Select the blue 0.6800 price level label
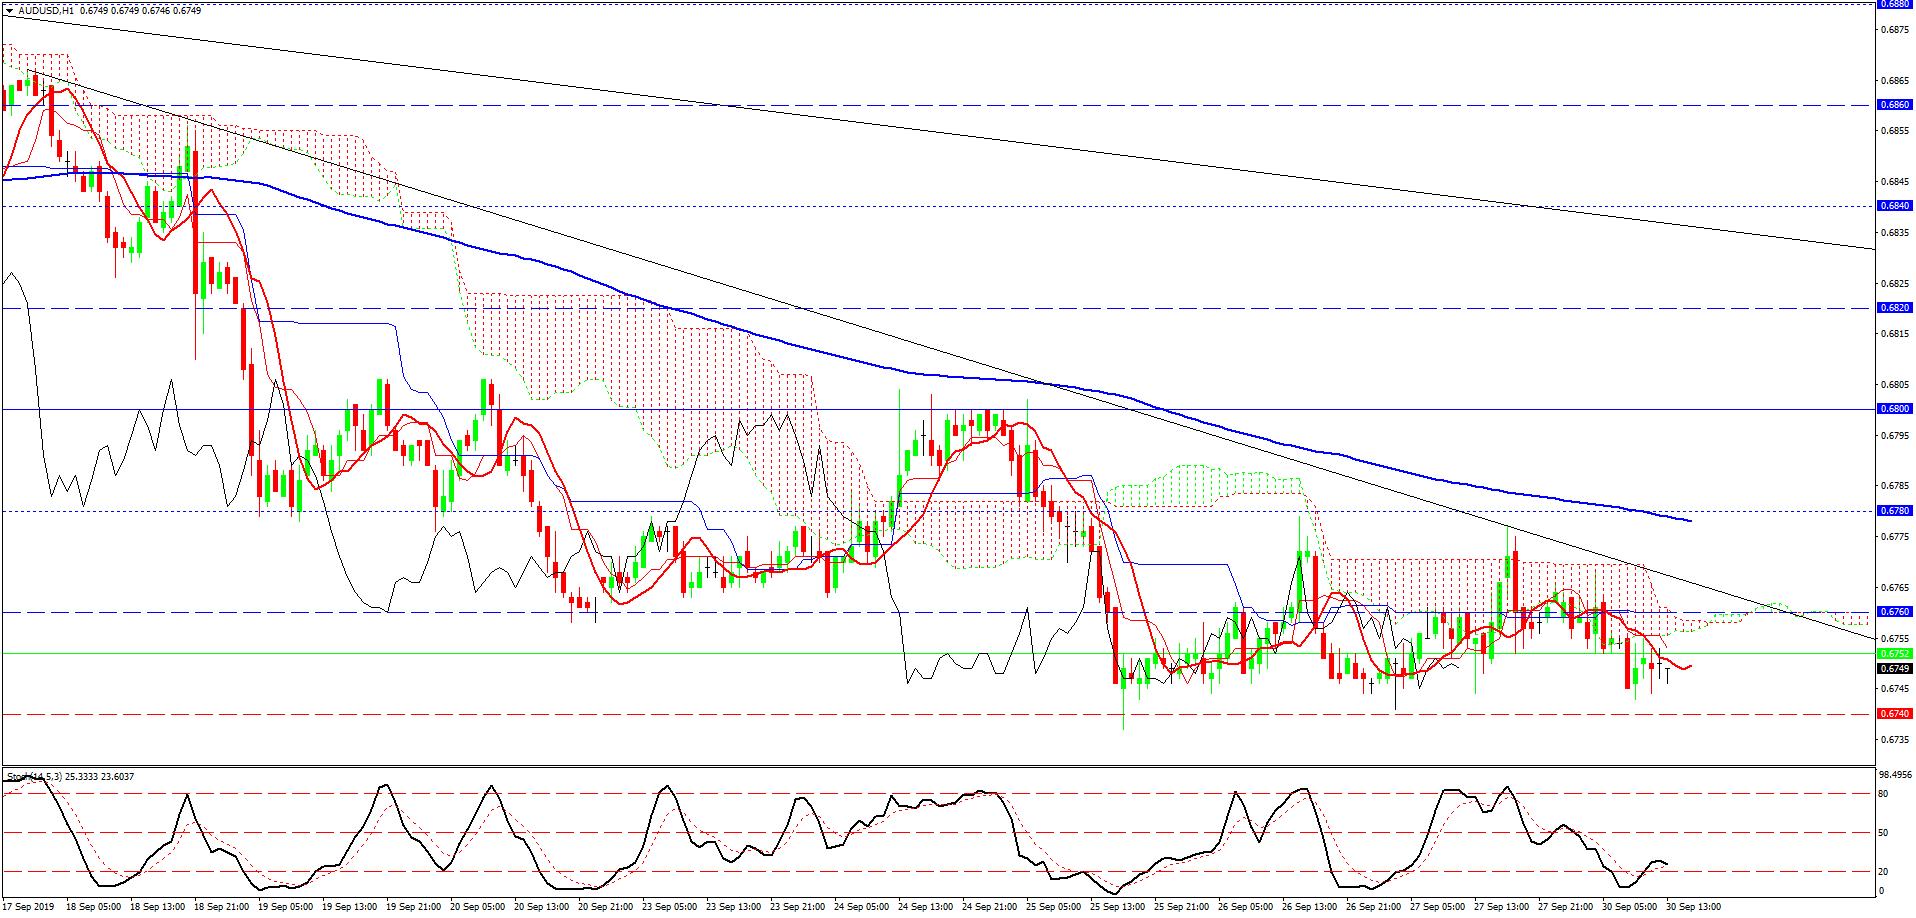 1895,409
